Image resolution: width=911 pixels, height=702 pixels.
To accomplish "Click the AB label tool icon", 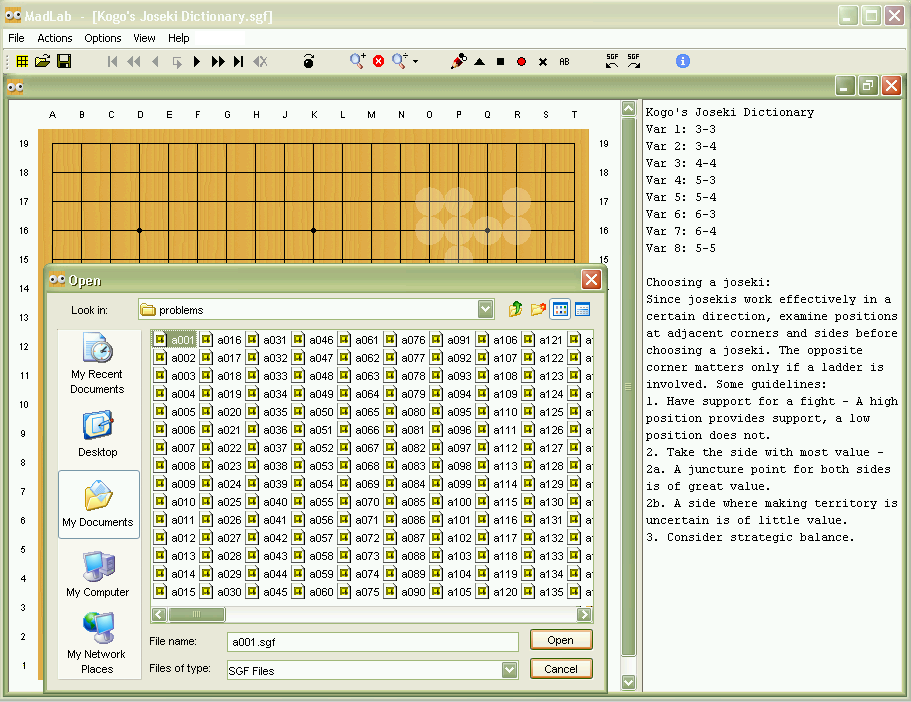I will pyautogui.click(x=564, y=62).
